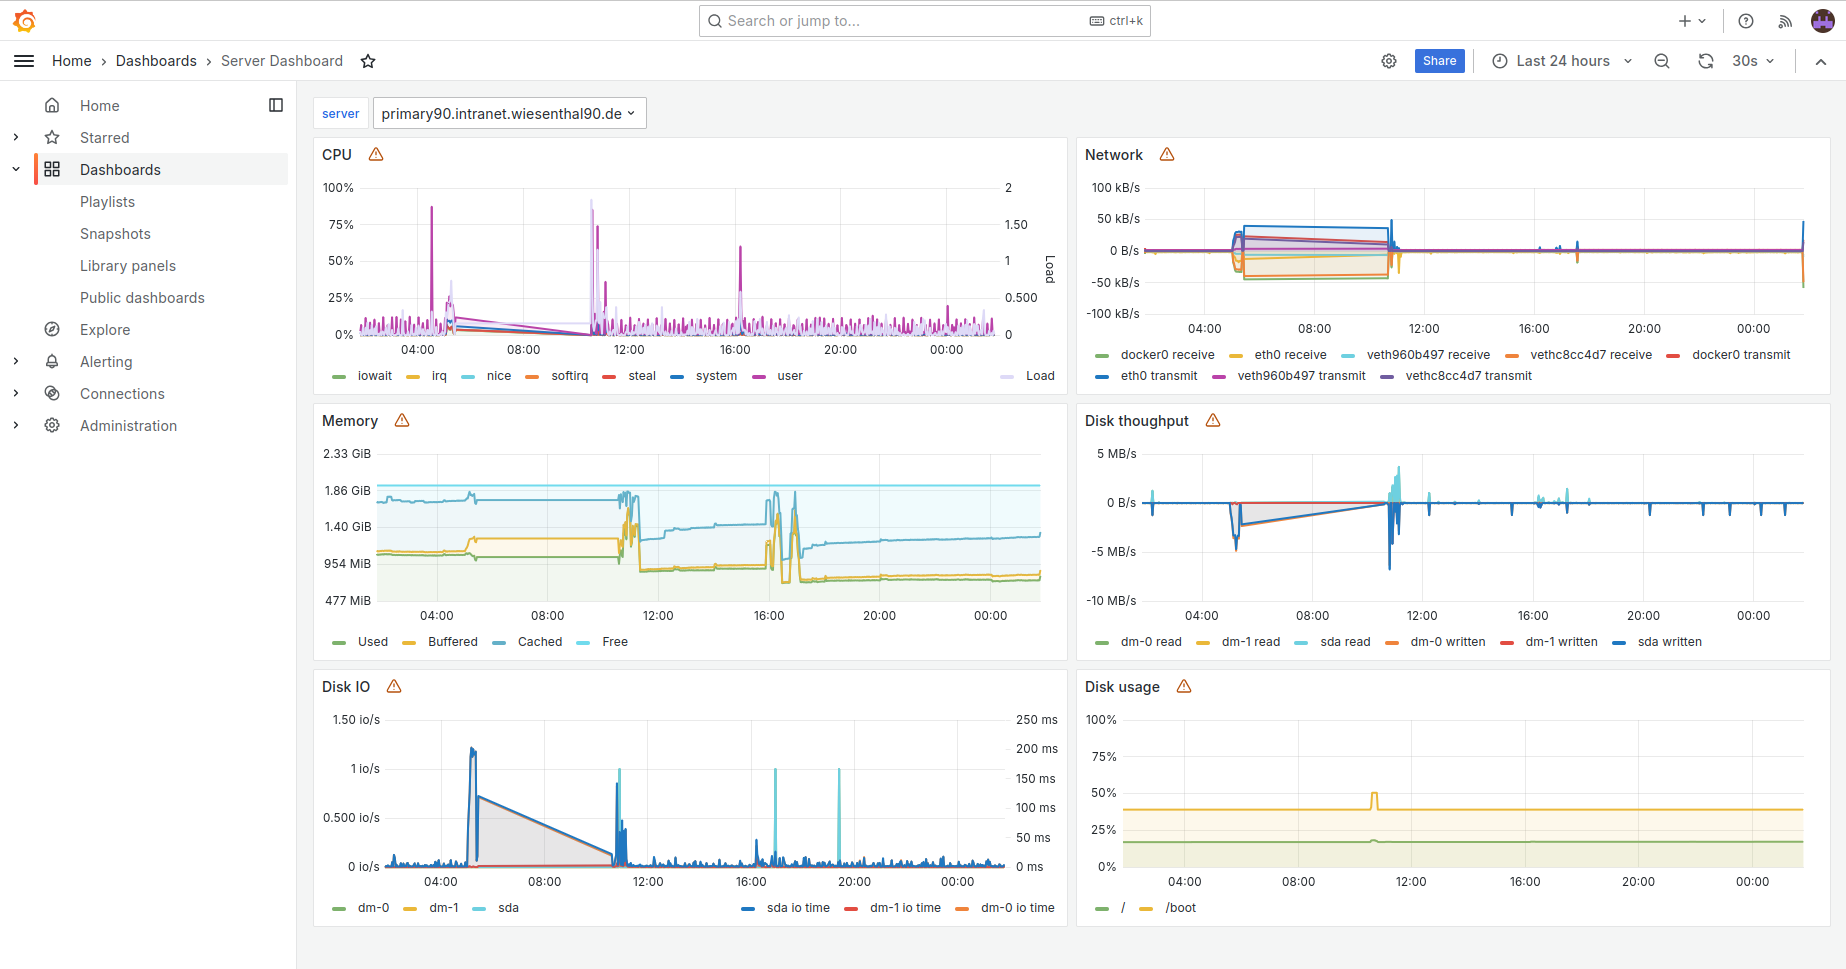Screen dimensions: 1846x969
Task: Open the news feed icon
Action: 1785,21
